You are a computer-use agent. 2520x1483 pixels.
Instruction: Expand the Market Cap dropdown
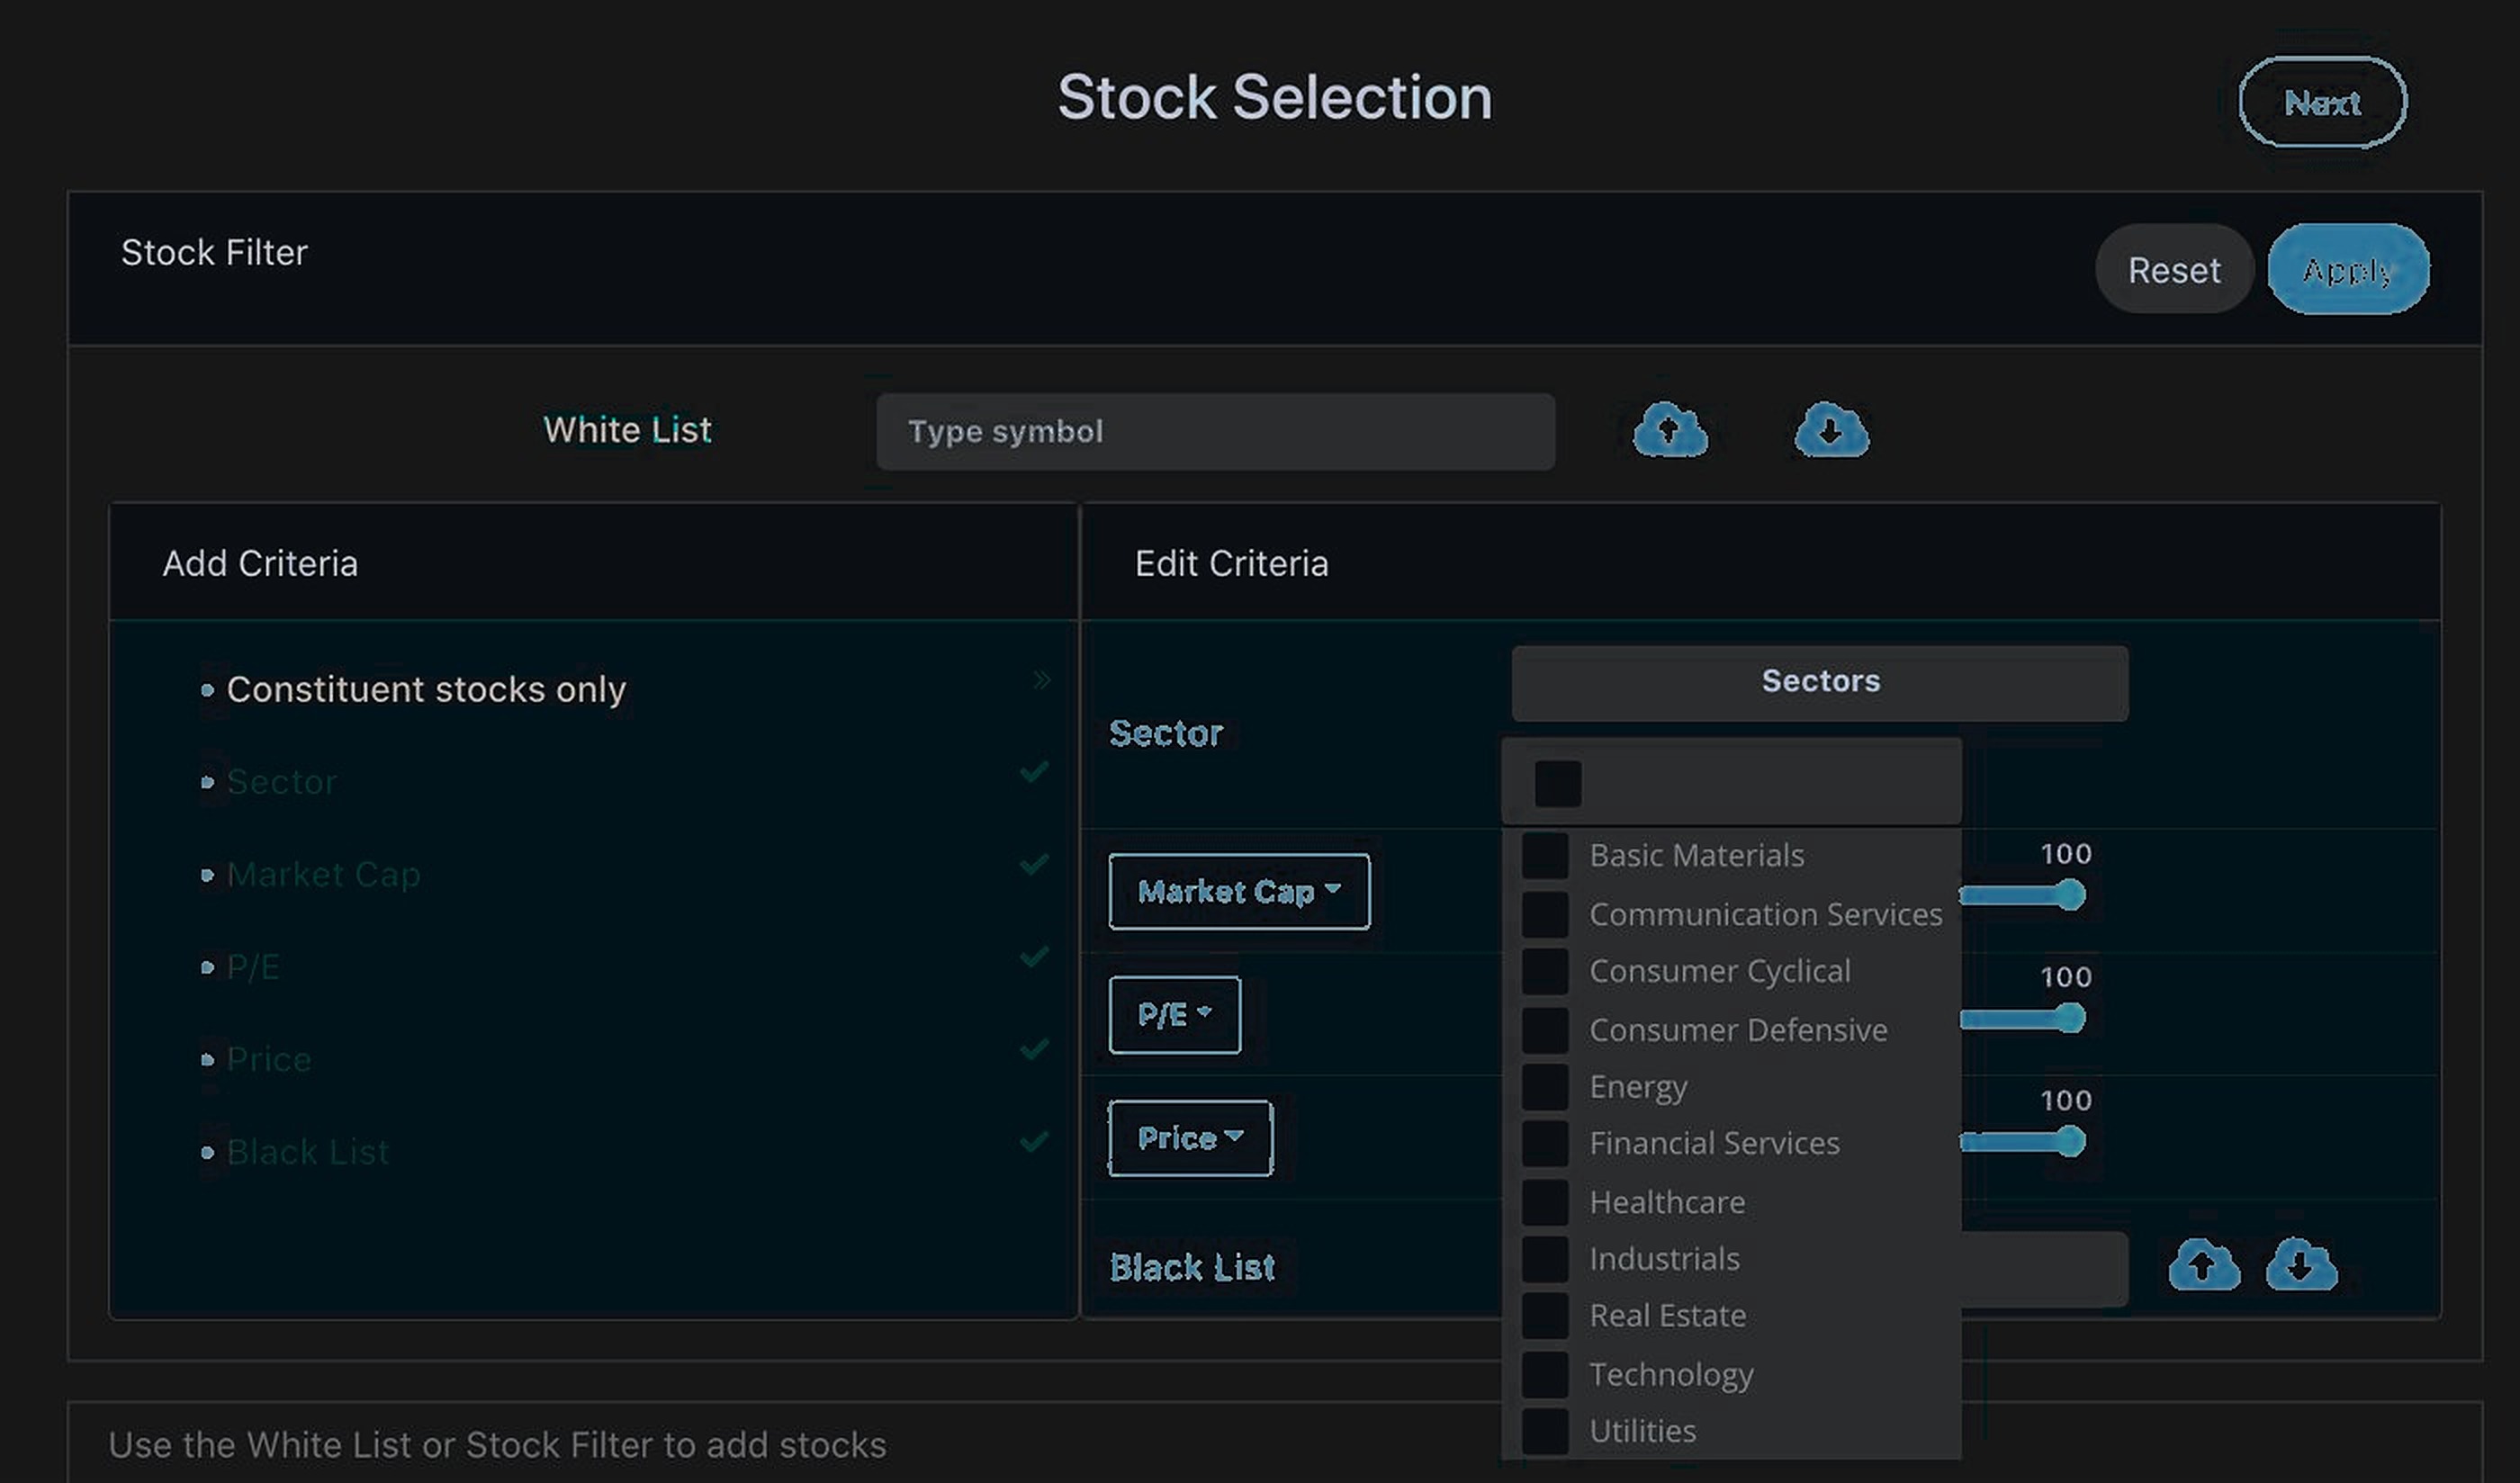(x=1239, y=891)
